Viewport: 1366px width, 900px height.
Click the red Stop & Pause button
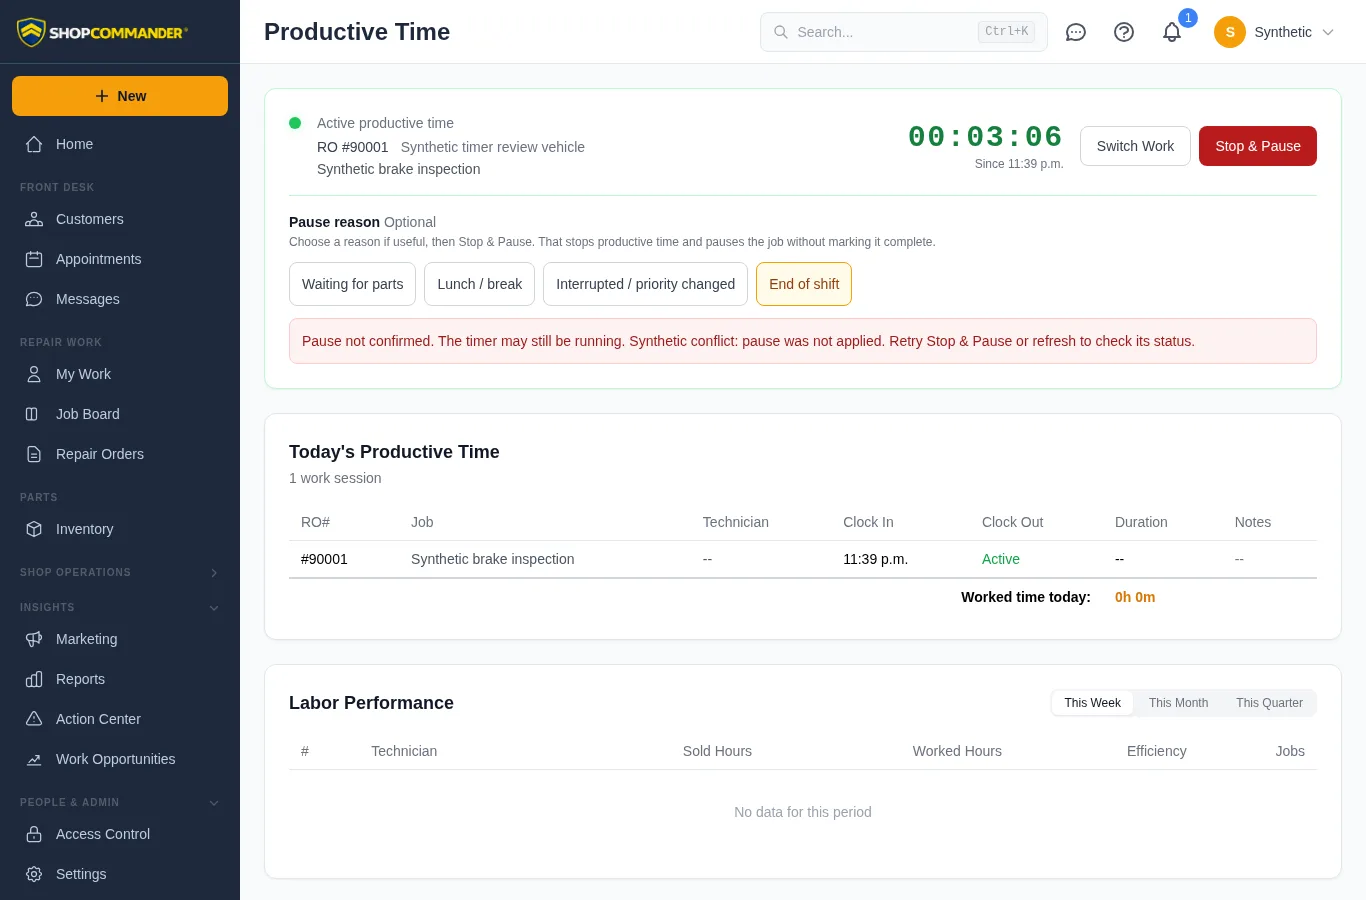[1258, 146]
